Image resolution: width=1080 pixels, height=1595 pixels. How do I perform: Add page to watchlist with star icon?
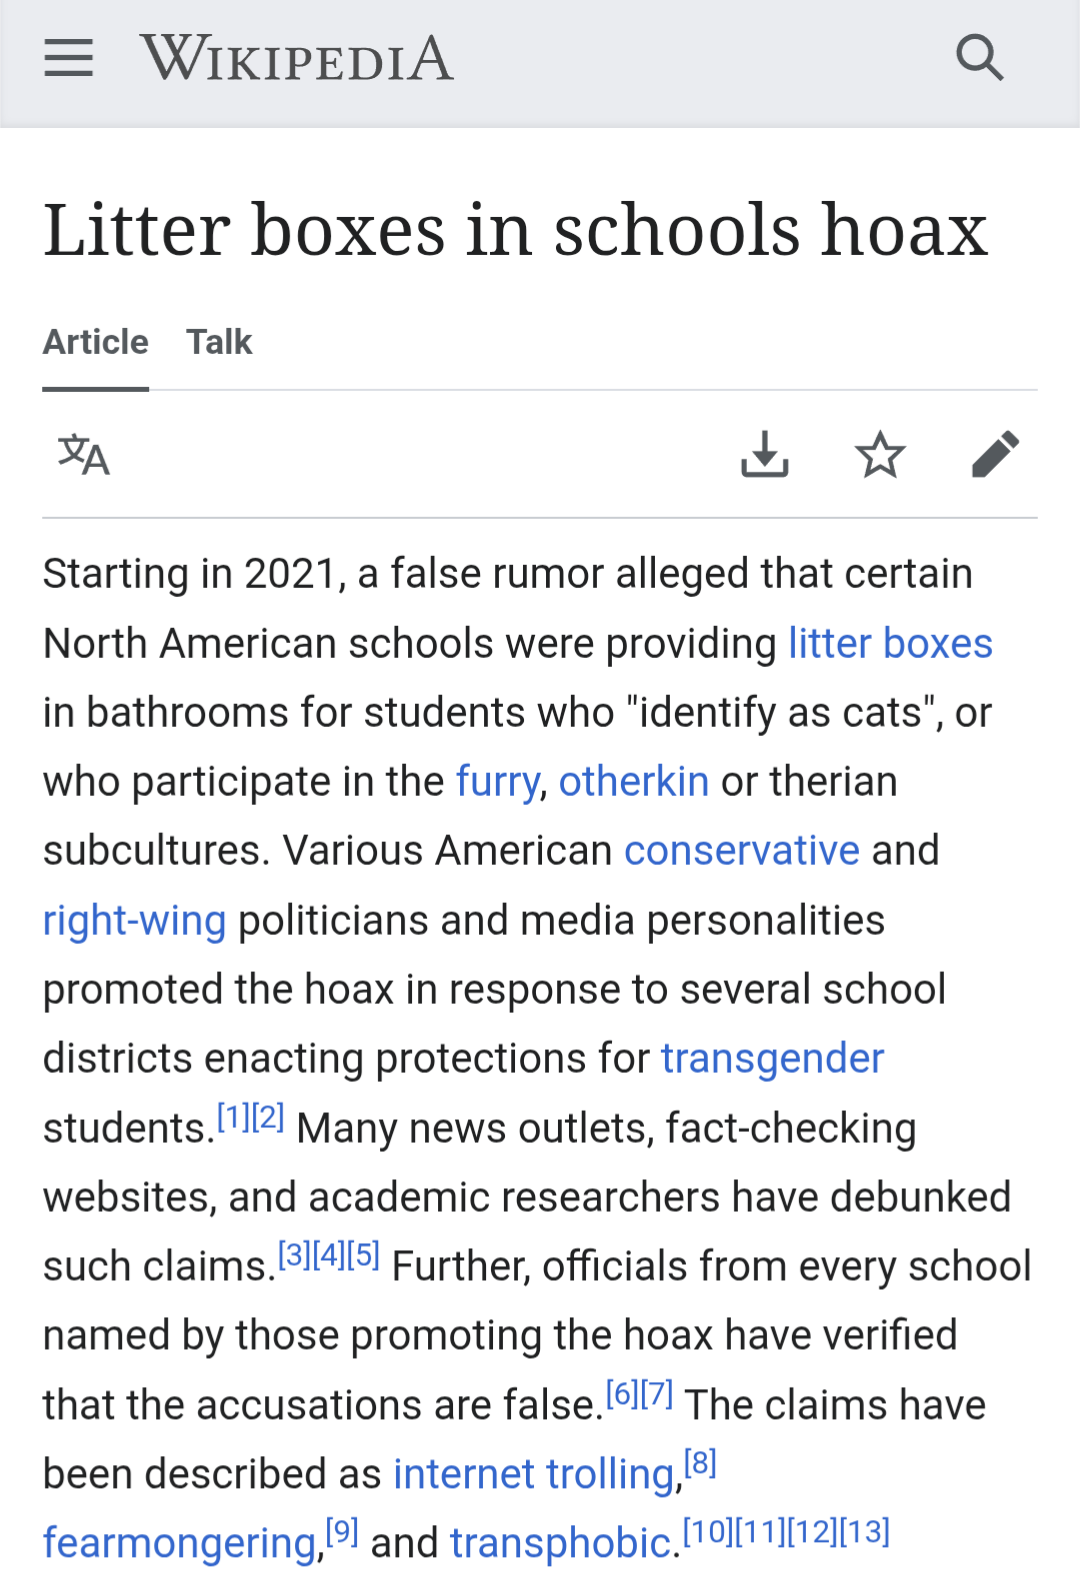pos(880,455)
